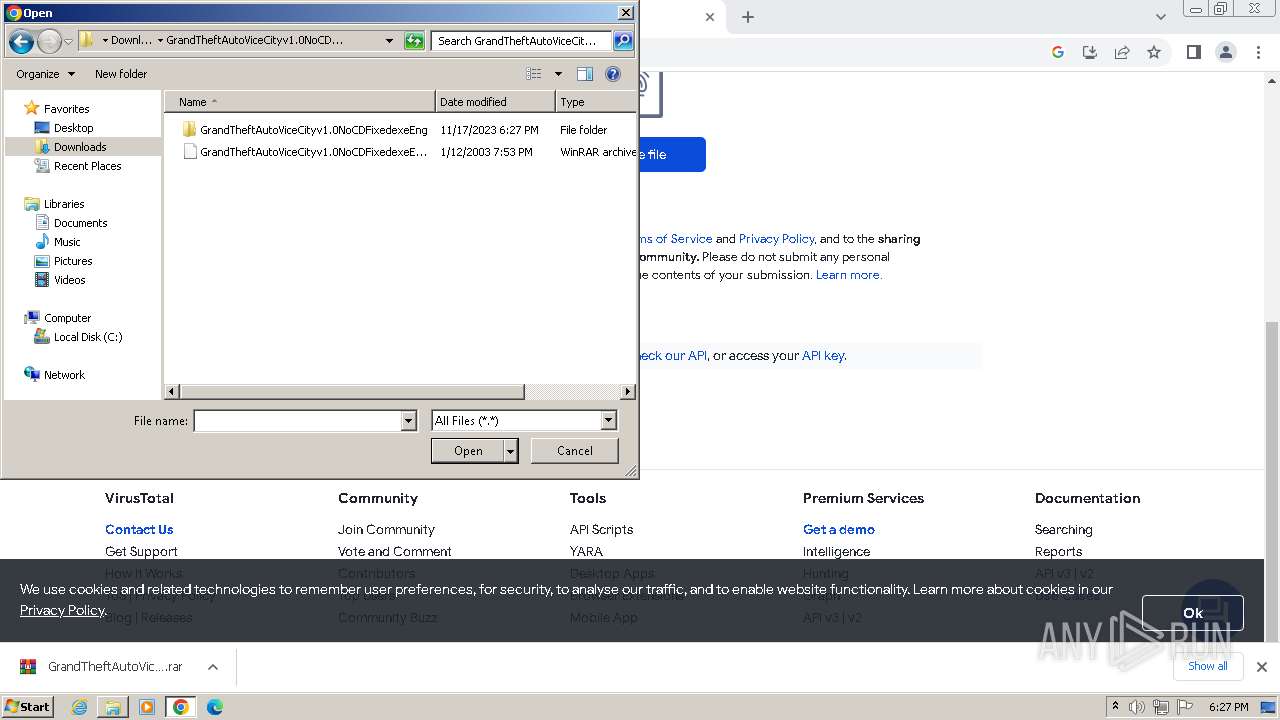Image resolution: width=1280 pixels, height=720 pixels.
Task: Open Internet Explorer from taskbar
Action: click(x=80, y=707)
